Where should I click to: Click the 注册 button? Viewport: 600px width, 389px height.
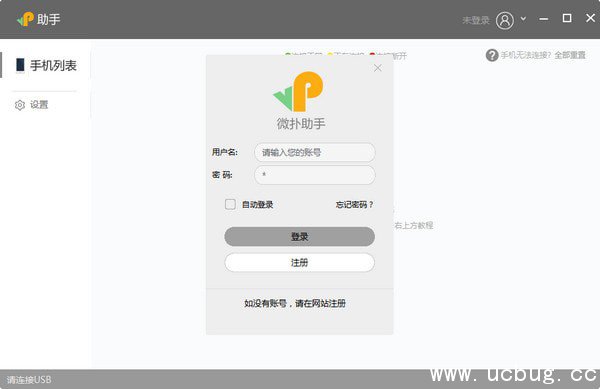coord(300,262)
